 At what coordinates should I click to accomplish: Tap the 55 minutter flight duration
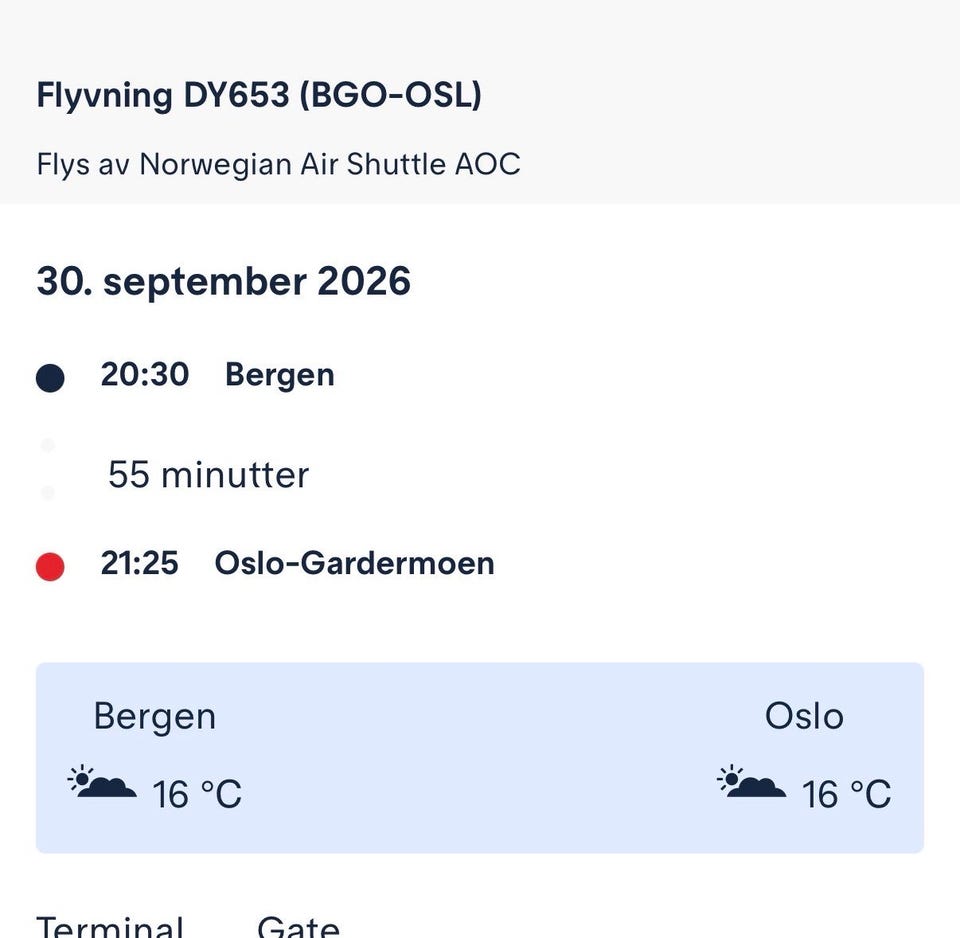click(208, 475)
